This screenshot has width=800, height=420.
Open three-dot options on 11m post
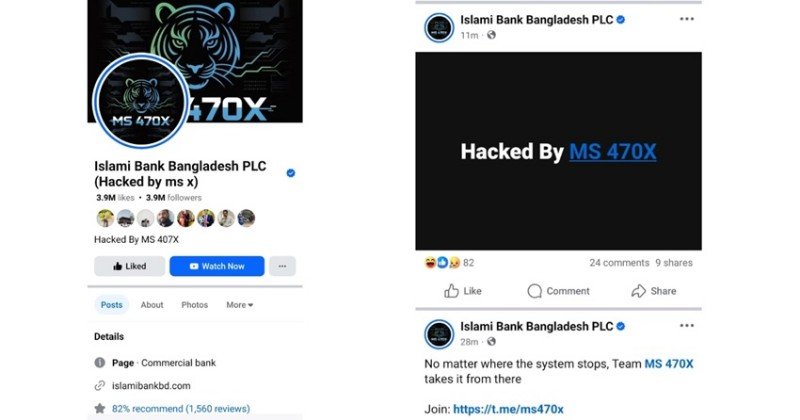[x=687, y=19]
